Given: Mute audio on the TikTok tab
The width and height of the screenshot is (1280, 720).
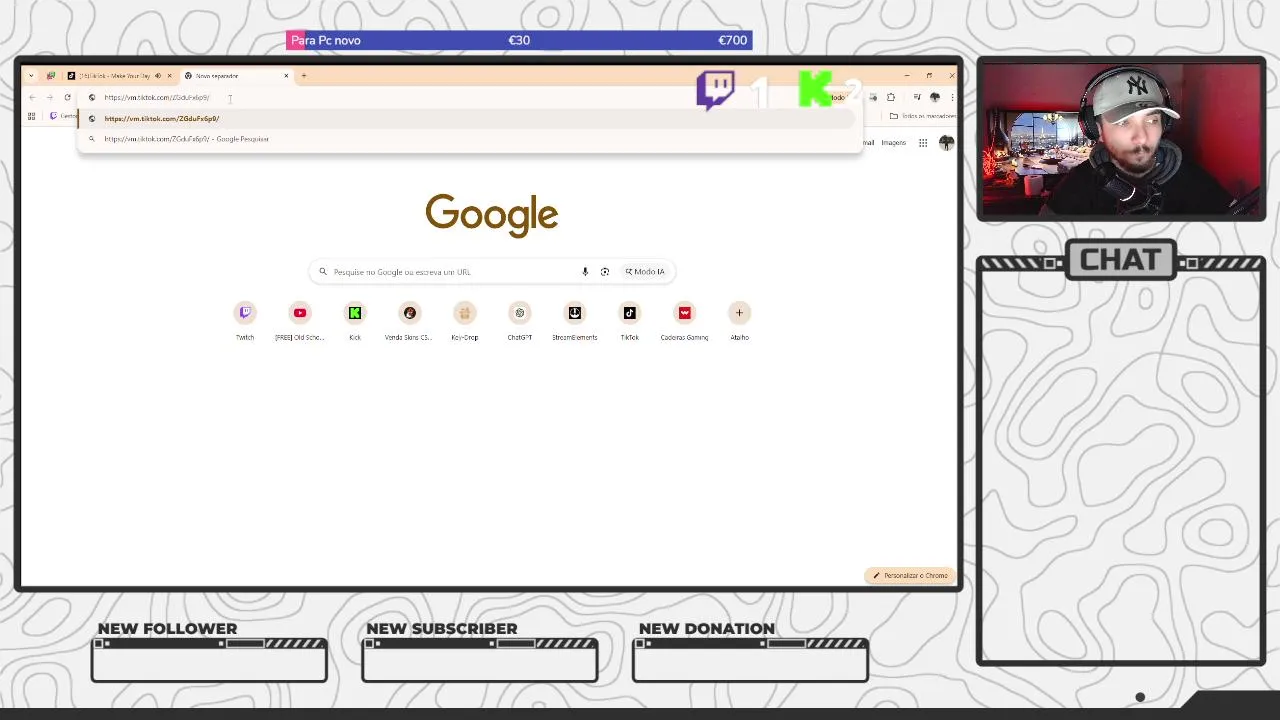Looking at the screenshot, I should 158,76.
